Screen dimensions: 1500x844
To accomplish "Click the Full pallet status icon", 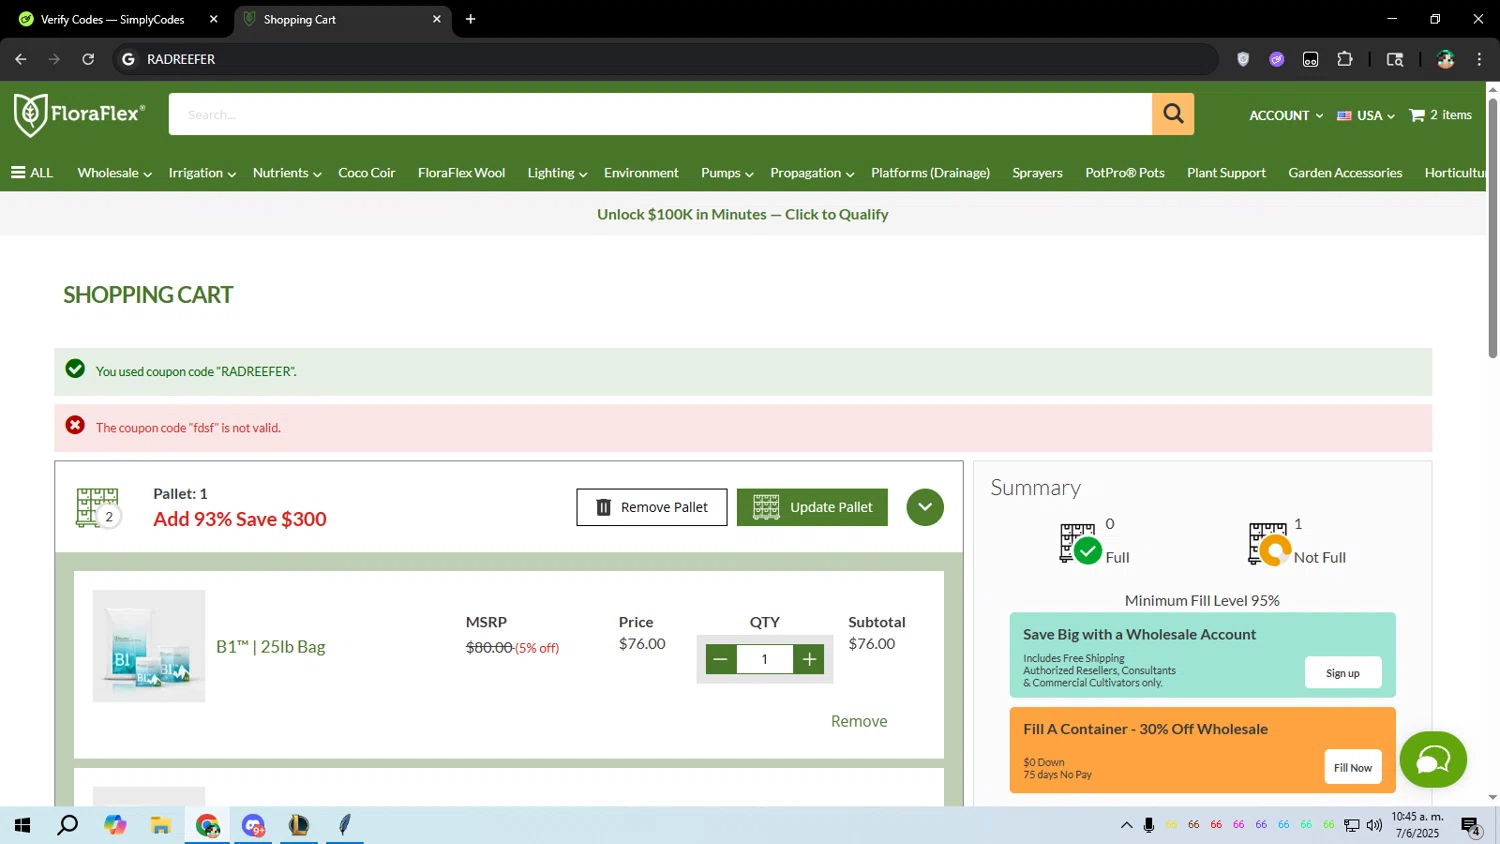I will 1080,544.
